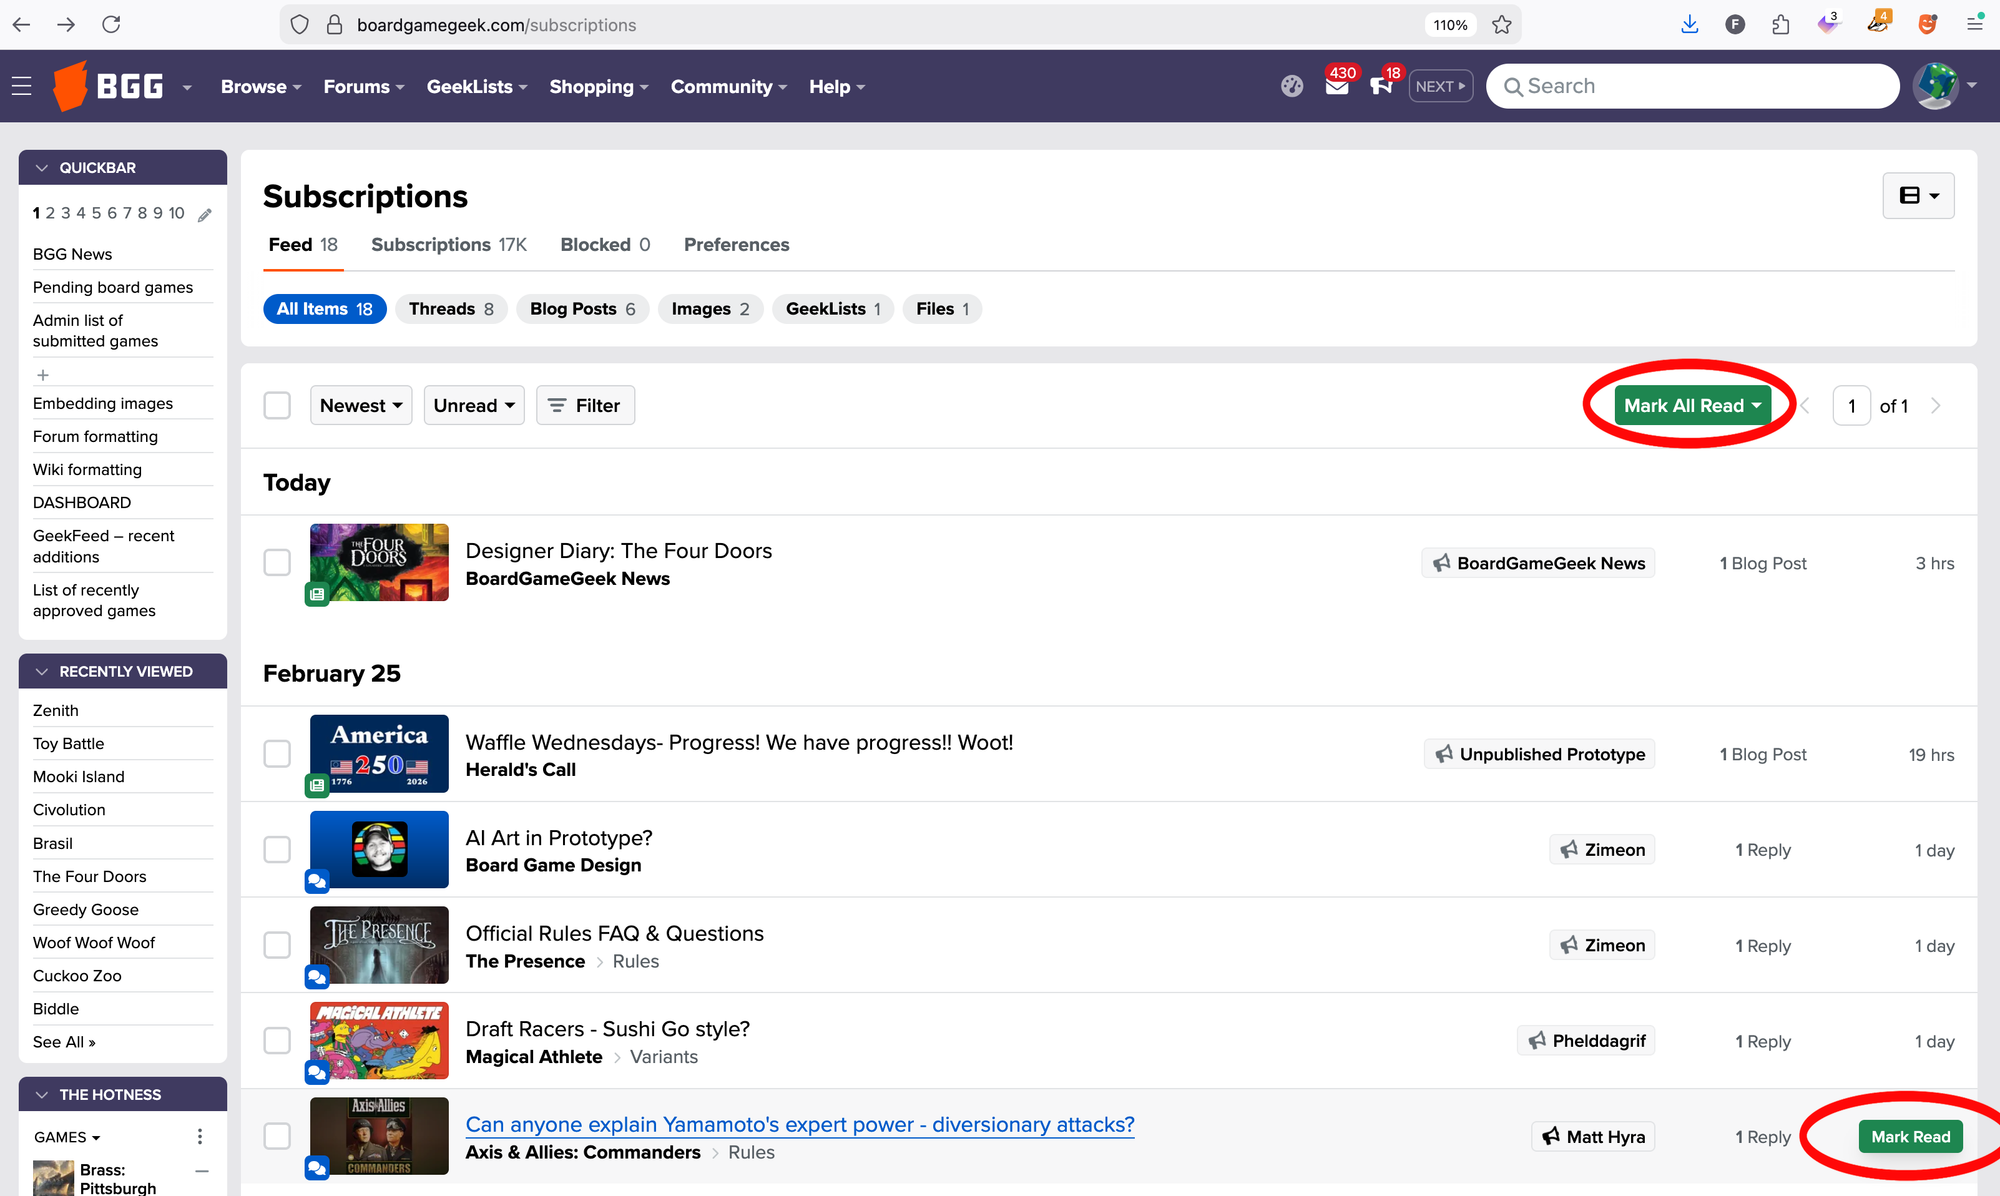Check the Waffle Wednesdays item checkbox
The width and height of the screenshot is (2000, 1196).
[x=277, y=753]
